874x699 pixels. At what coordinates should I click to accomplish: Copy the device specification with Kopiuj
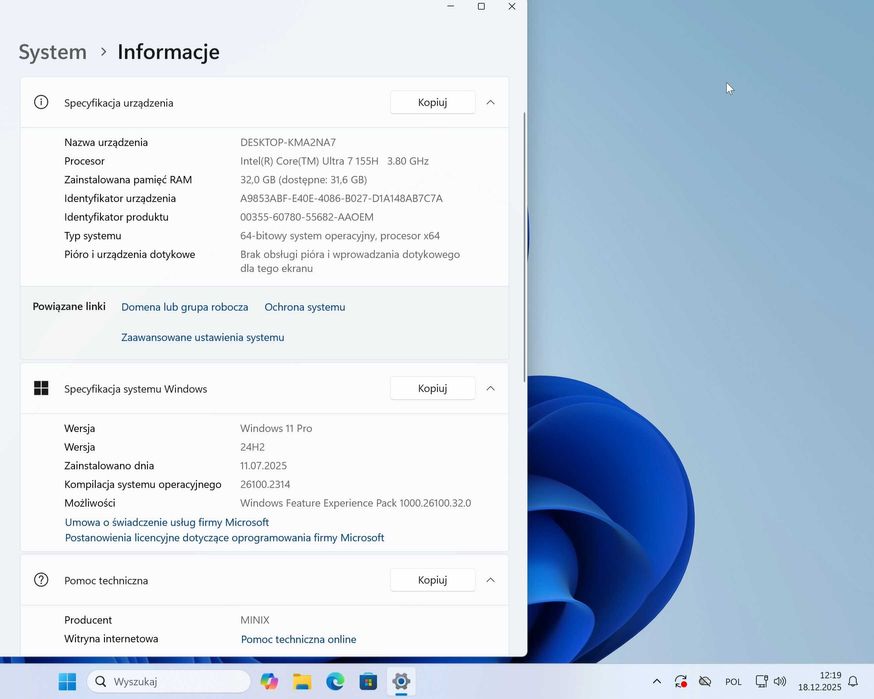(433, 102)
